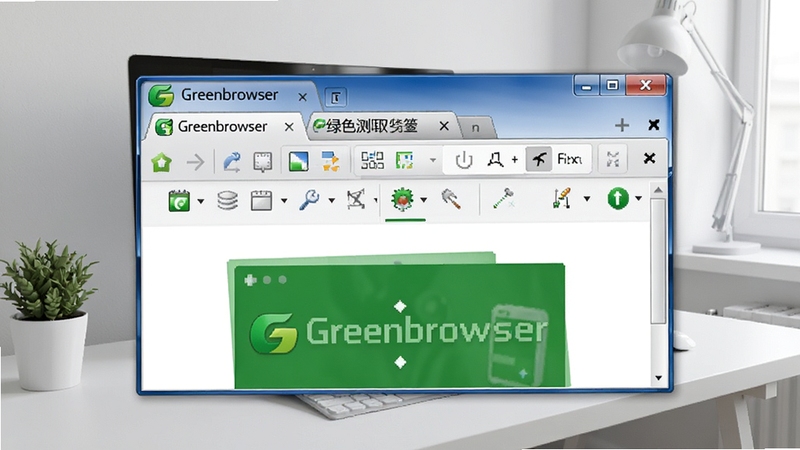Viewport: 800px width, 450px height.
Task: Click the orange and blue blocks icon
Action: pyautogui.click(x=330, y=161)
